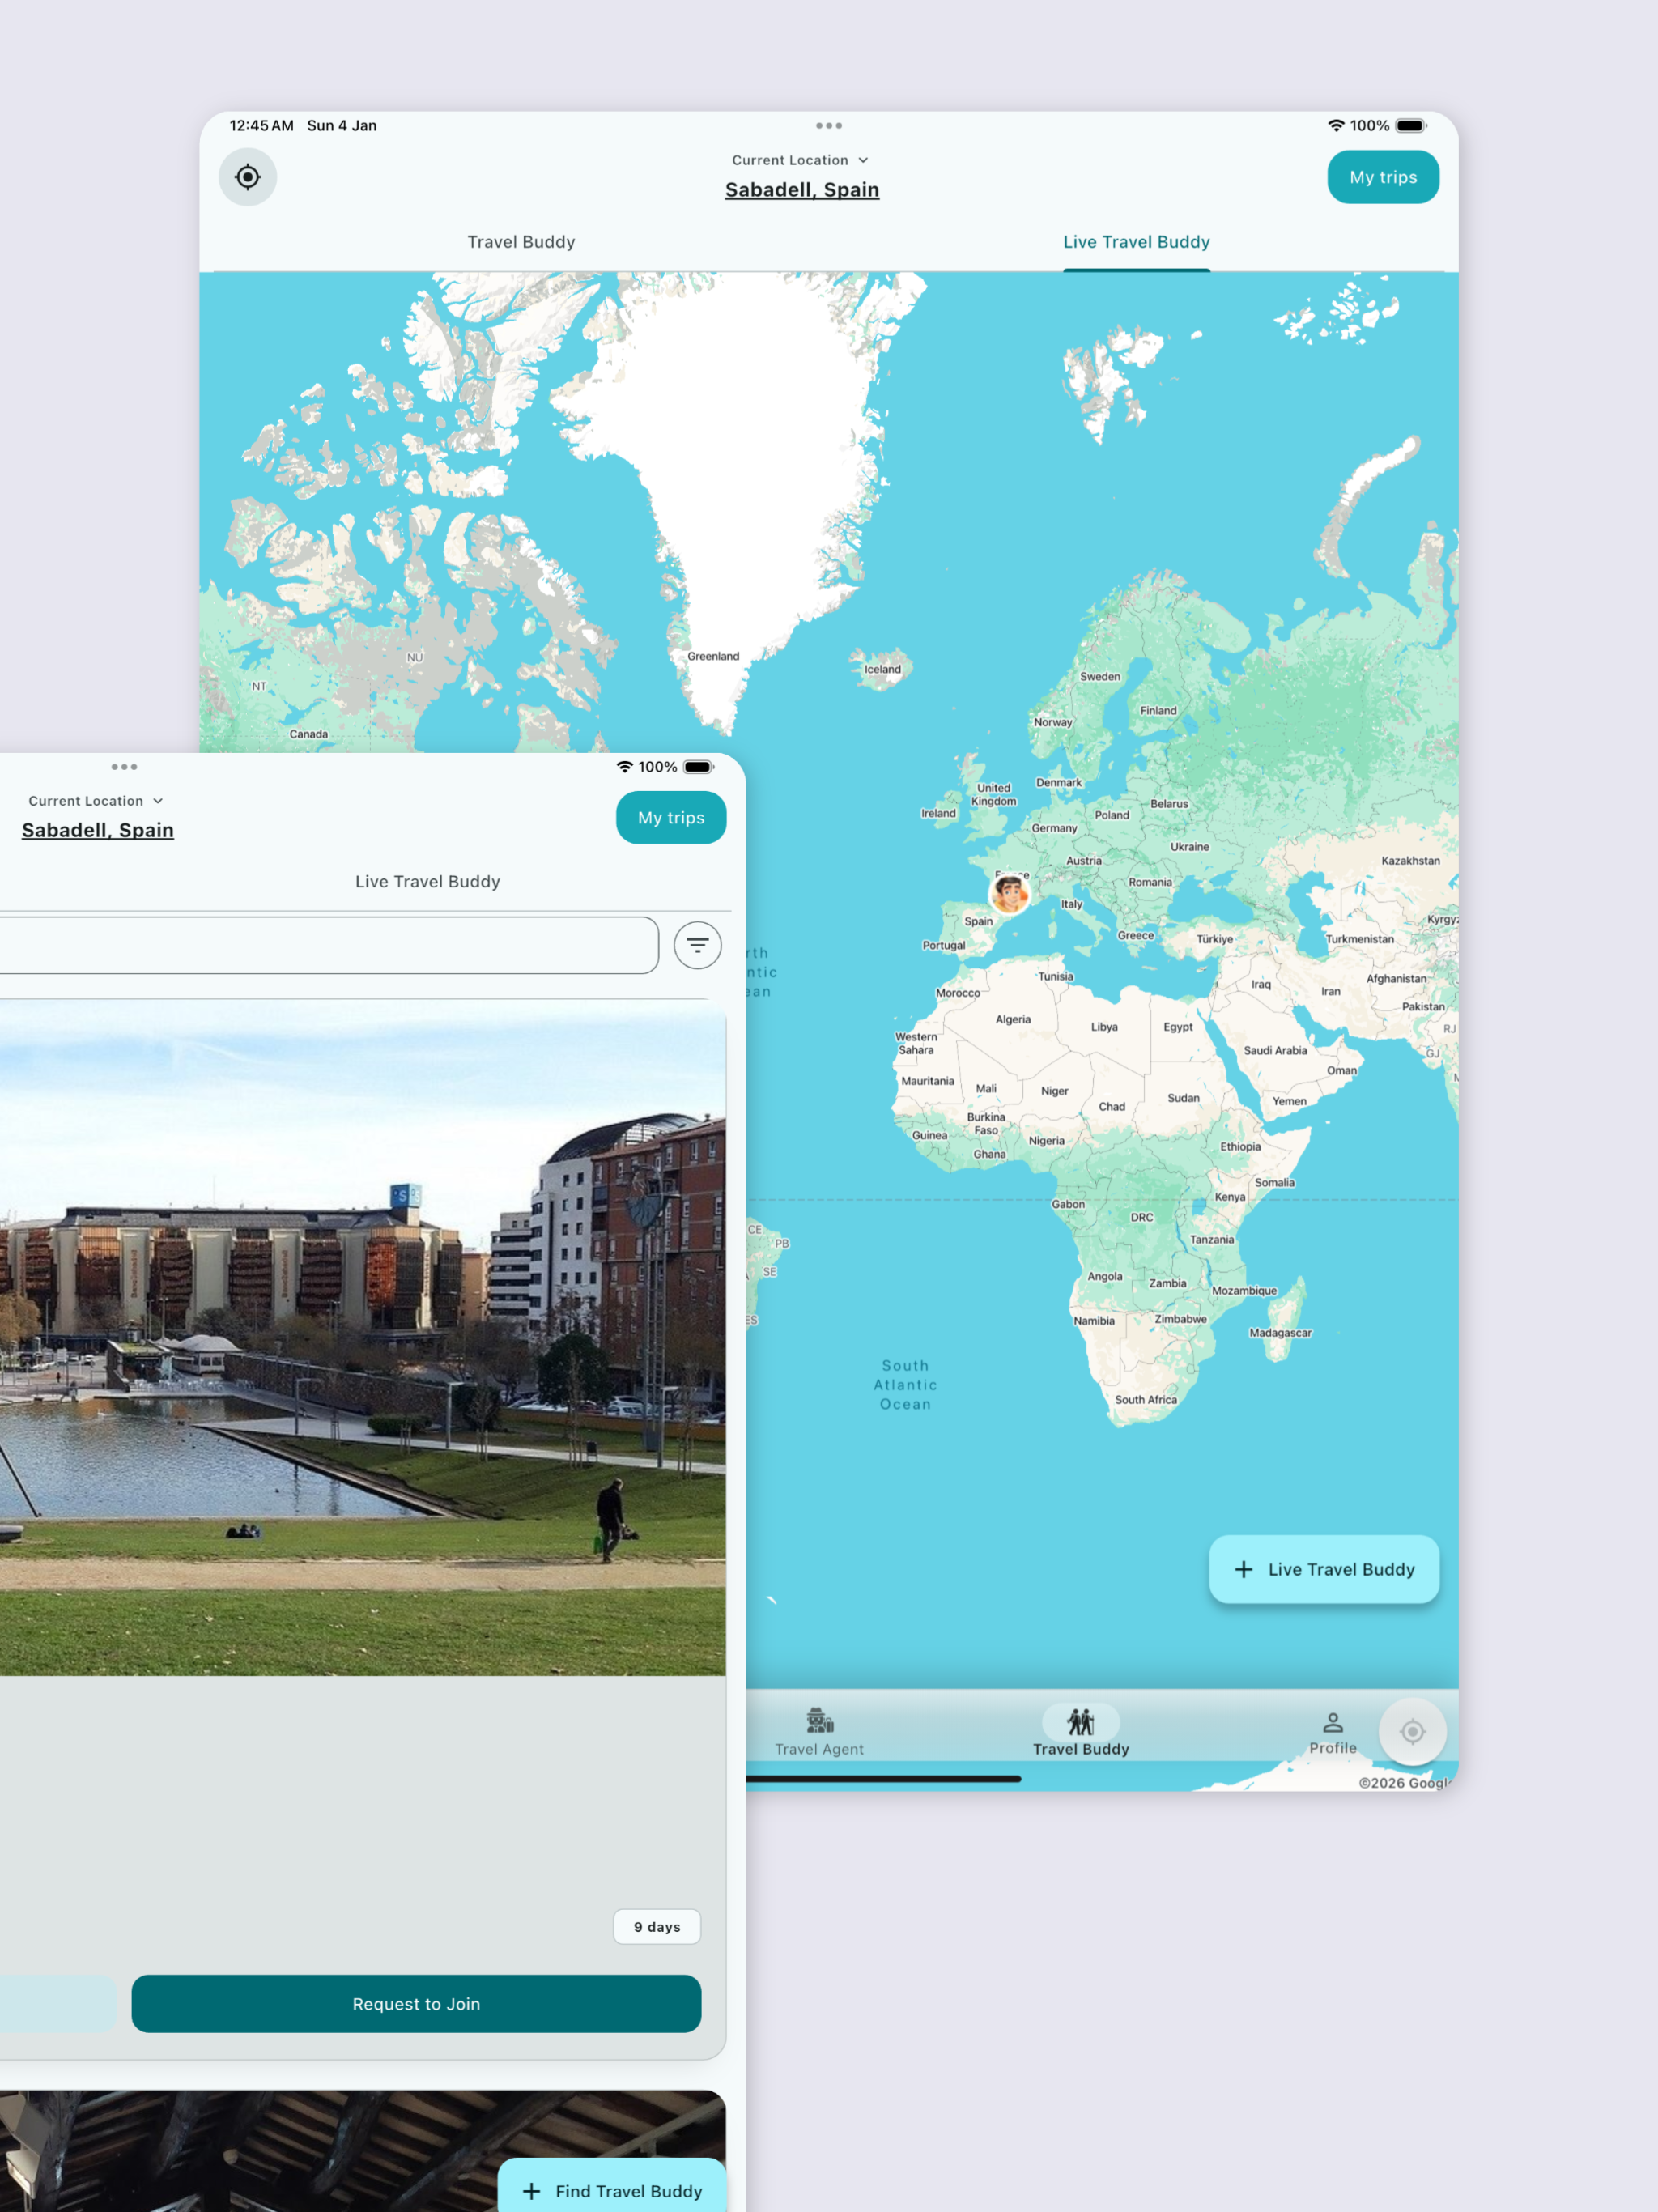Image resolution: width=1658 pixels, height=2212 pixels.
Task: Tap the Algeria label on the map
Action: pyautogui.click(x=1013, y=1020)
